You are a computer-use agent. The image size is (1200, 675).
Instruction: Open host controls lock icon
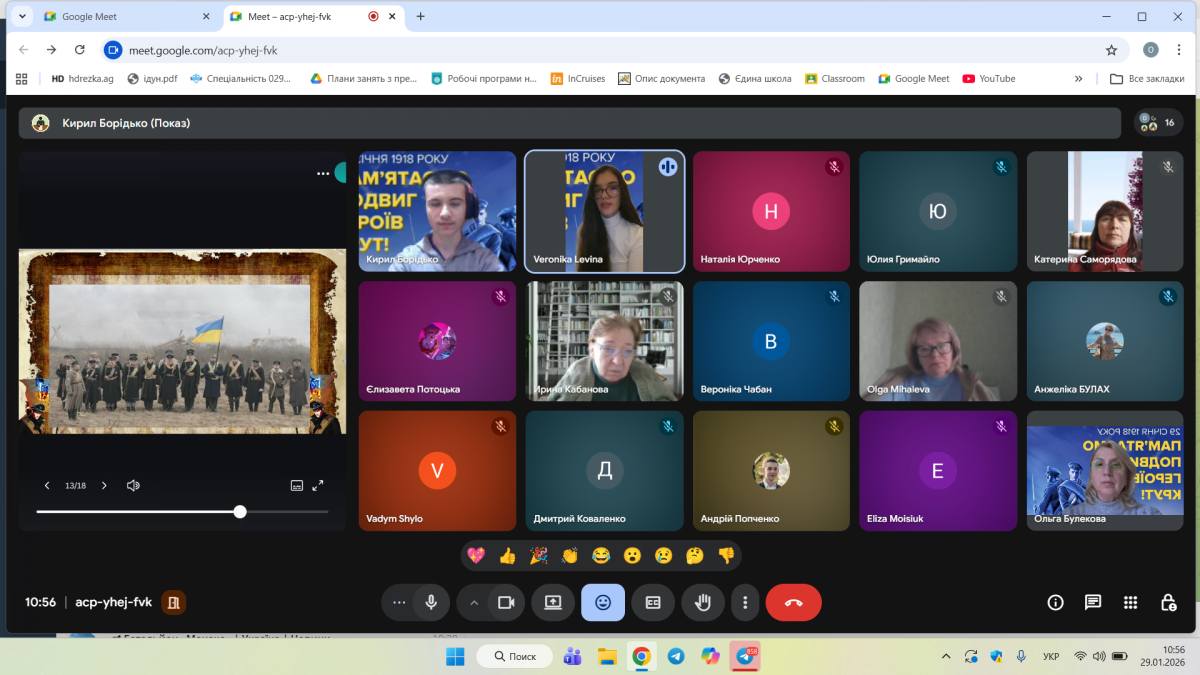pos(1168,602)
